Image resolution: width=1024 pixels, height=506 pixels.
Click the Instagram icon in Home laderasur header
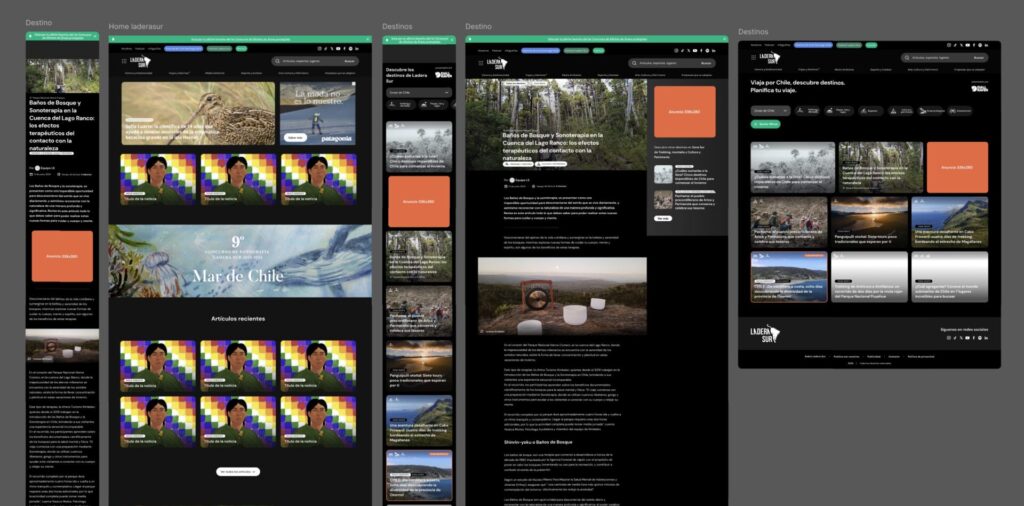[320, 48]
